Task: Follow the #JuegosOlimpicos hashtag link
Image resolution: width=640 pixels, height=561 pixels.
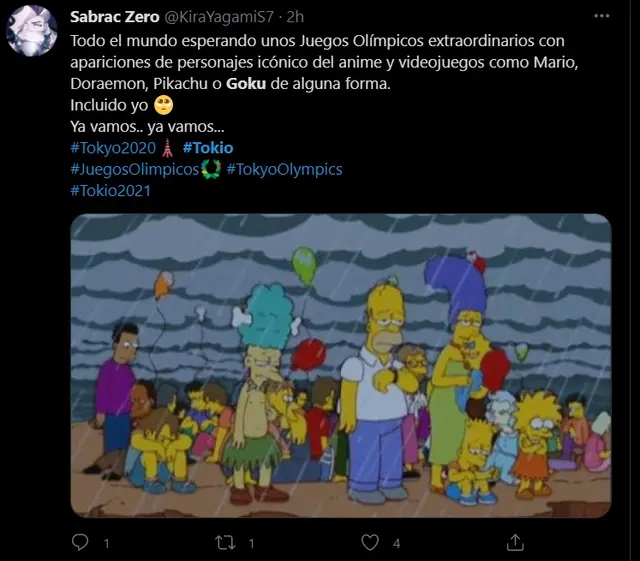Action: click(x=134, y=169)
